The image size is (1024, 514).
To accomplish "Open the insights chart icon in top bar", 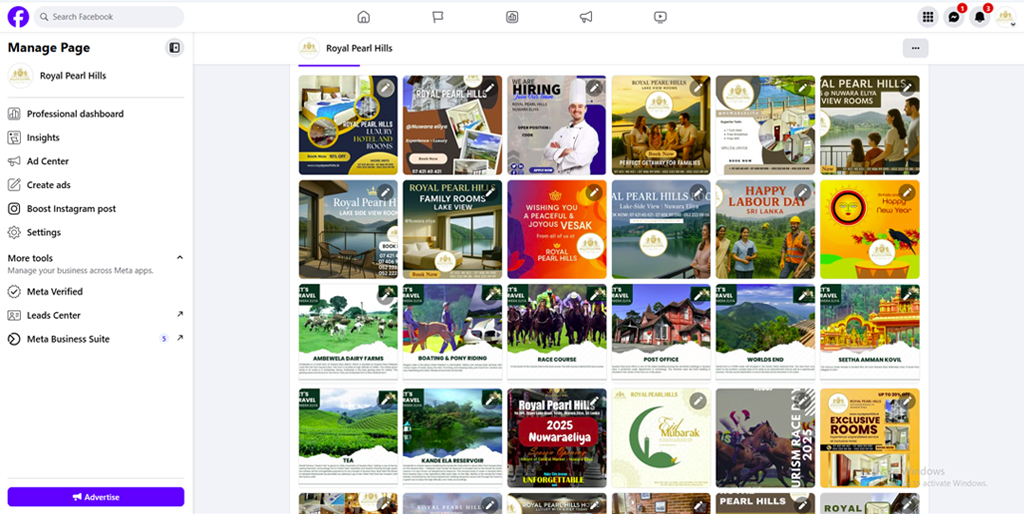I will click(512, 17).
